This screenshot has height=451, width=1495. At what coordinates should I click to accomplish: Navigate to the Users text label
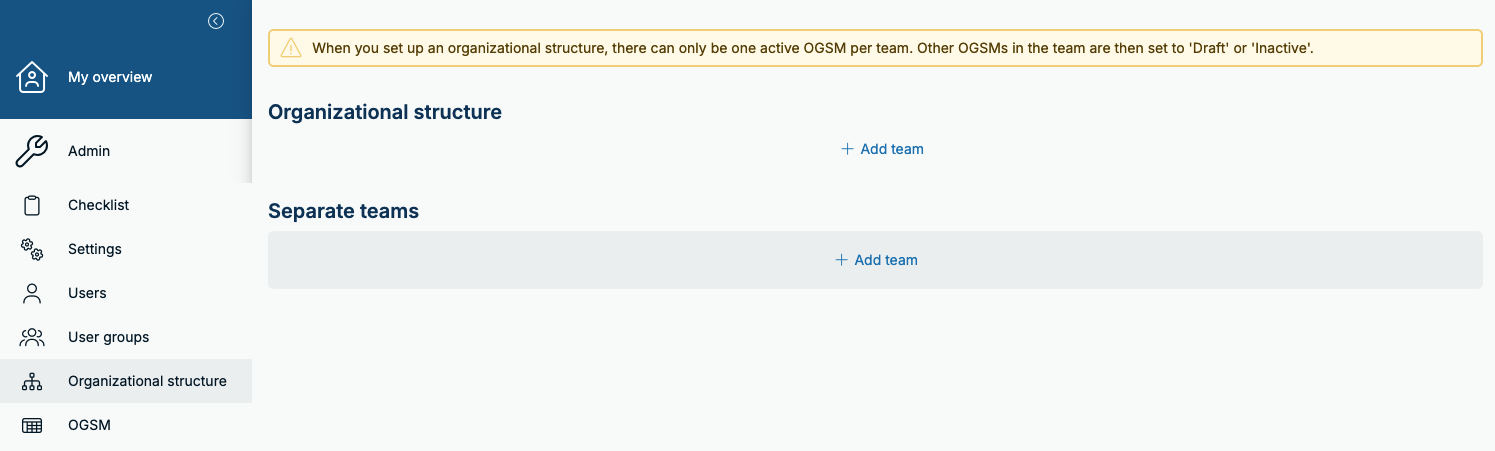tap(87, 293)
